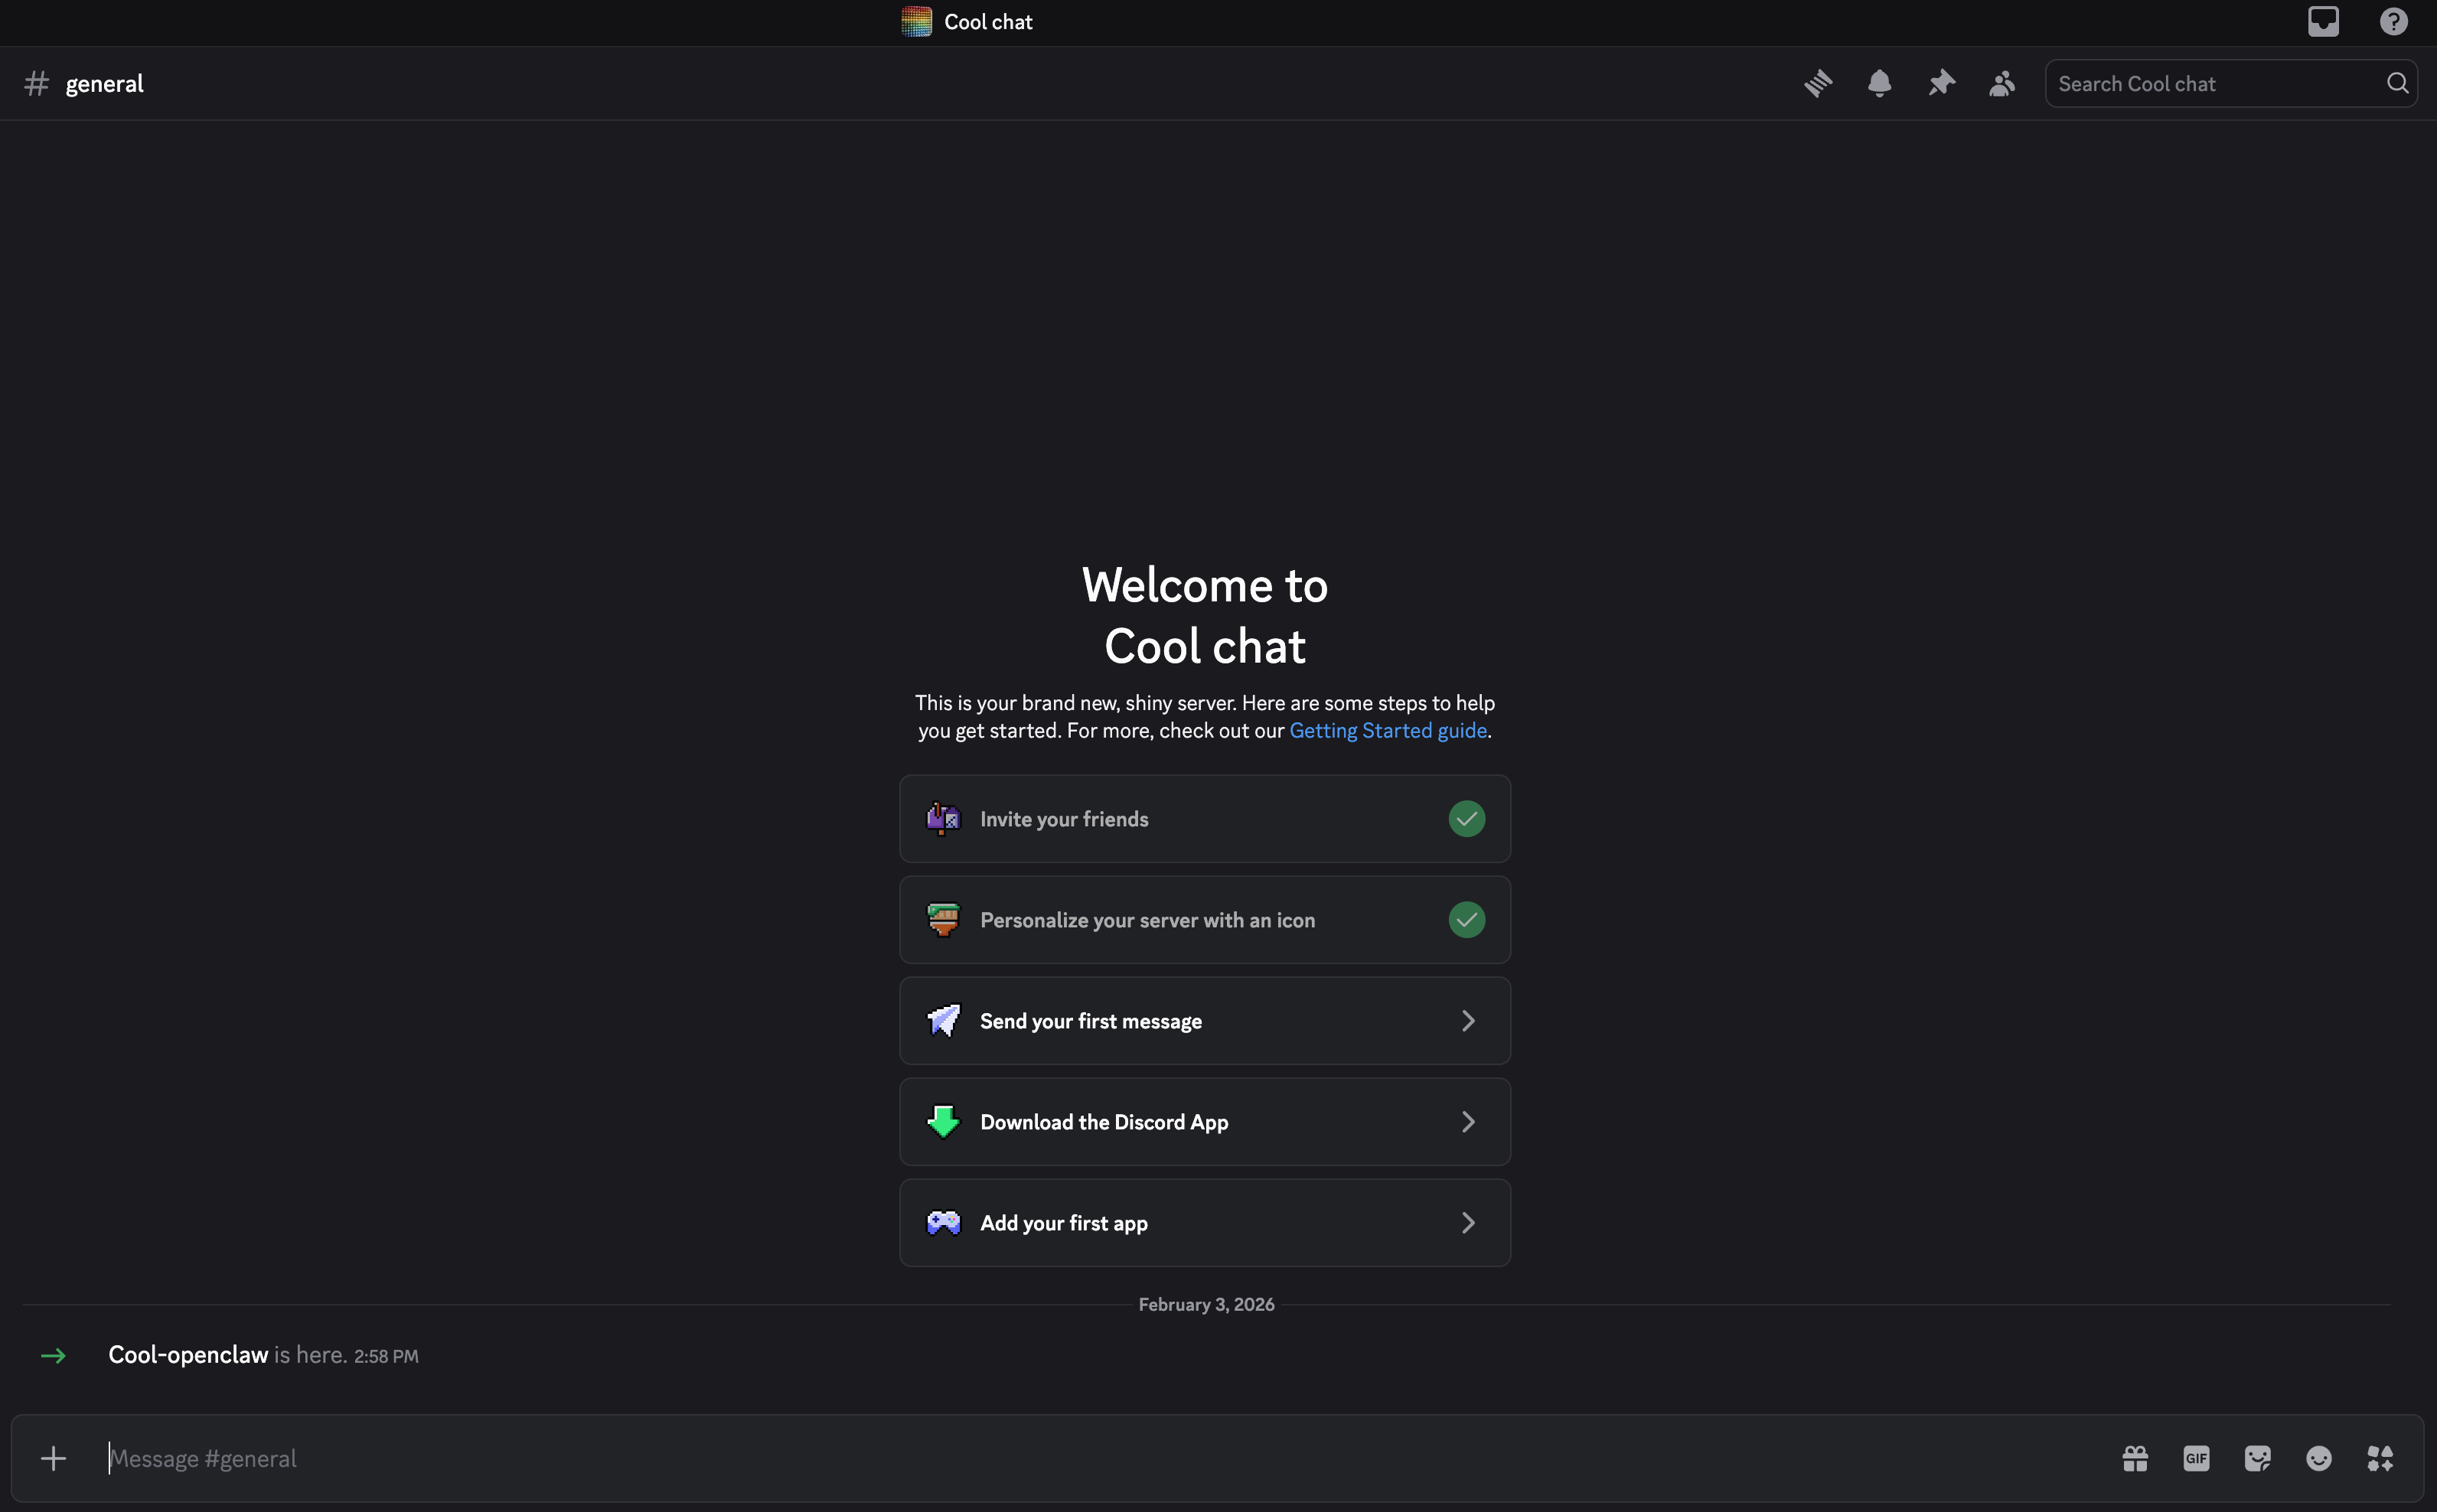Open the notification settings bell
The image size is (2437, 1512).
1879,83
